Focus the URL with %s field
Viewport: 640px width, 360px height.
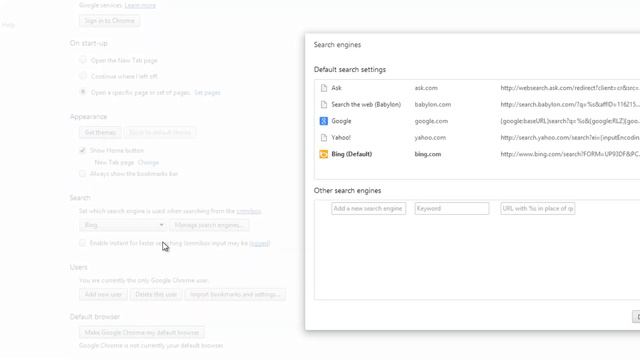point(538,209)
